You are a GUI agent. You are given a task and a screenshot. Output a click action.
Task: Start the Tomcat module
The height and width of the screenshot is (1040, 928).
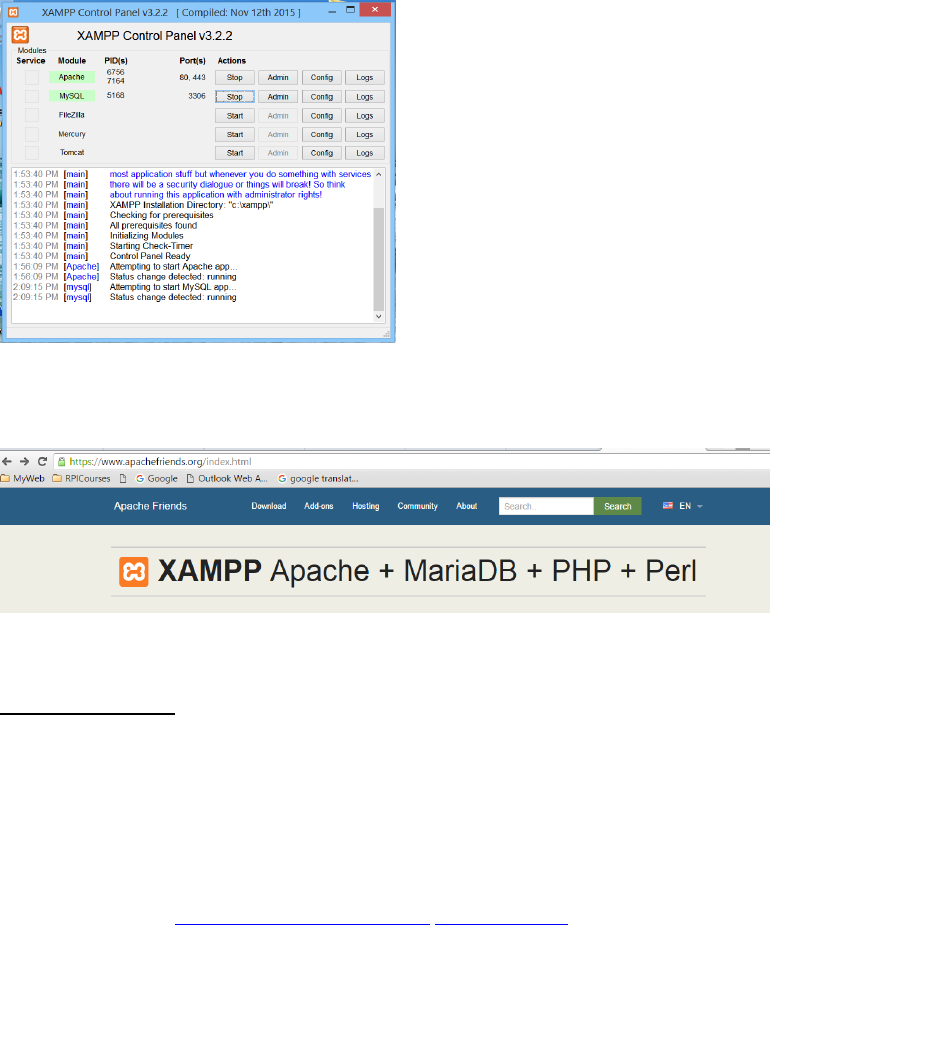click(235, 153)
